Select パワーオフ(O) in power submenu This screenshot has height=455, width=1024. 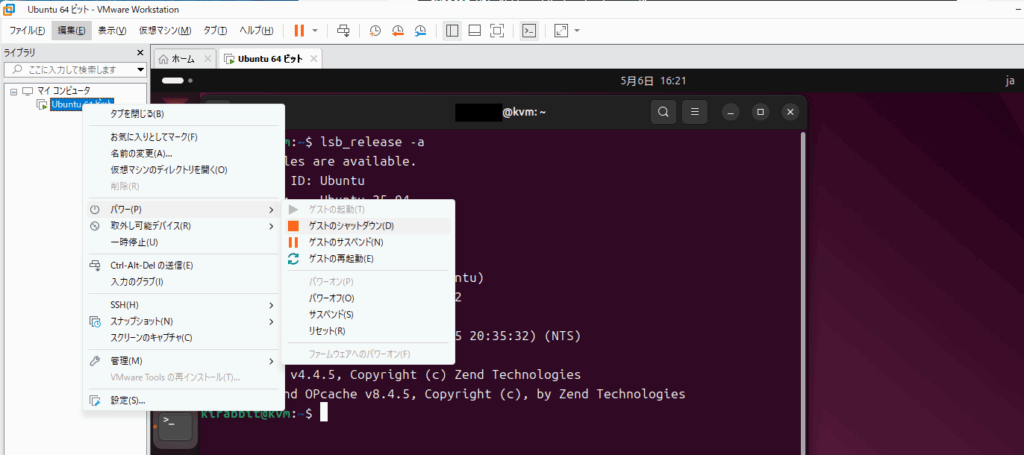pos(368,298)
